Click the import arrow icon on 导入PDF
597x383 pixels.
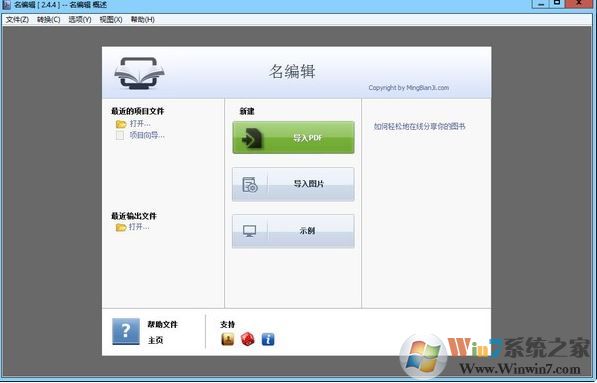click(x=252, y=138)
